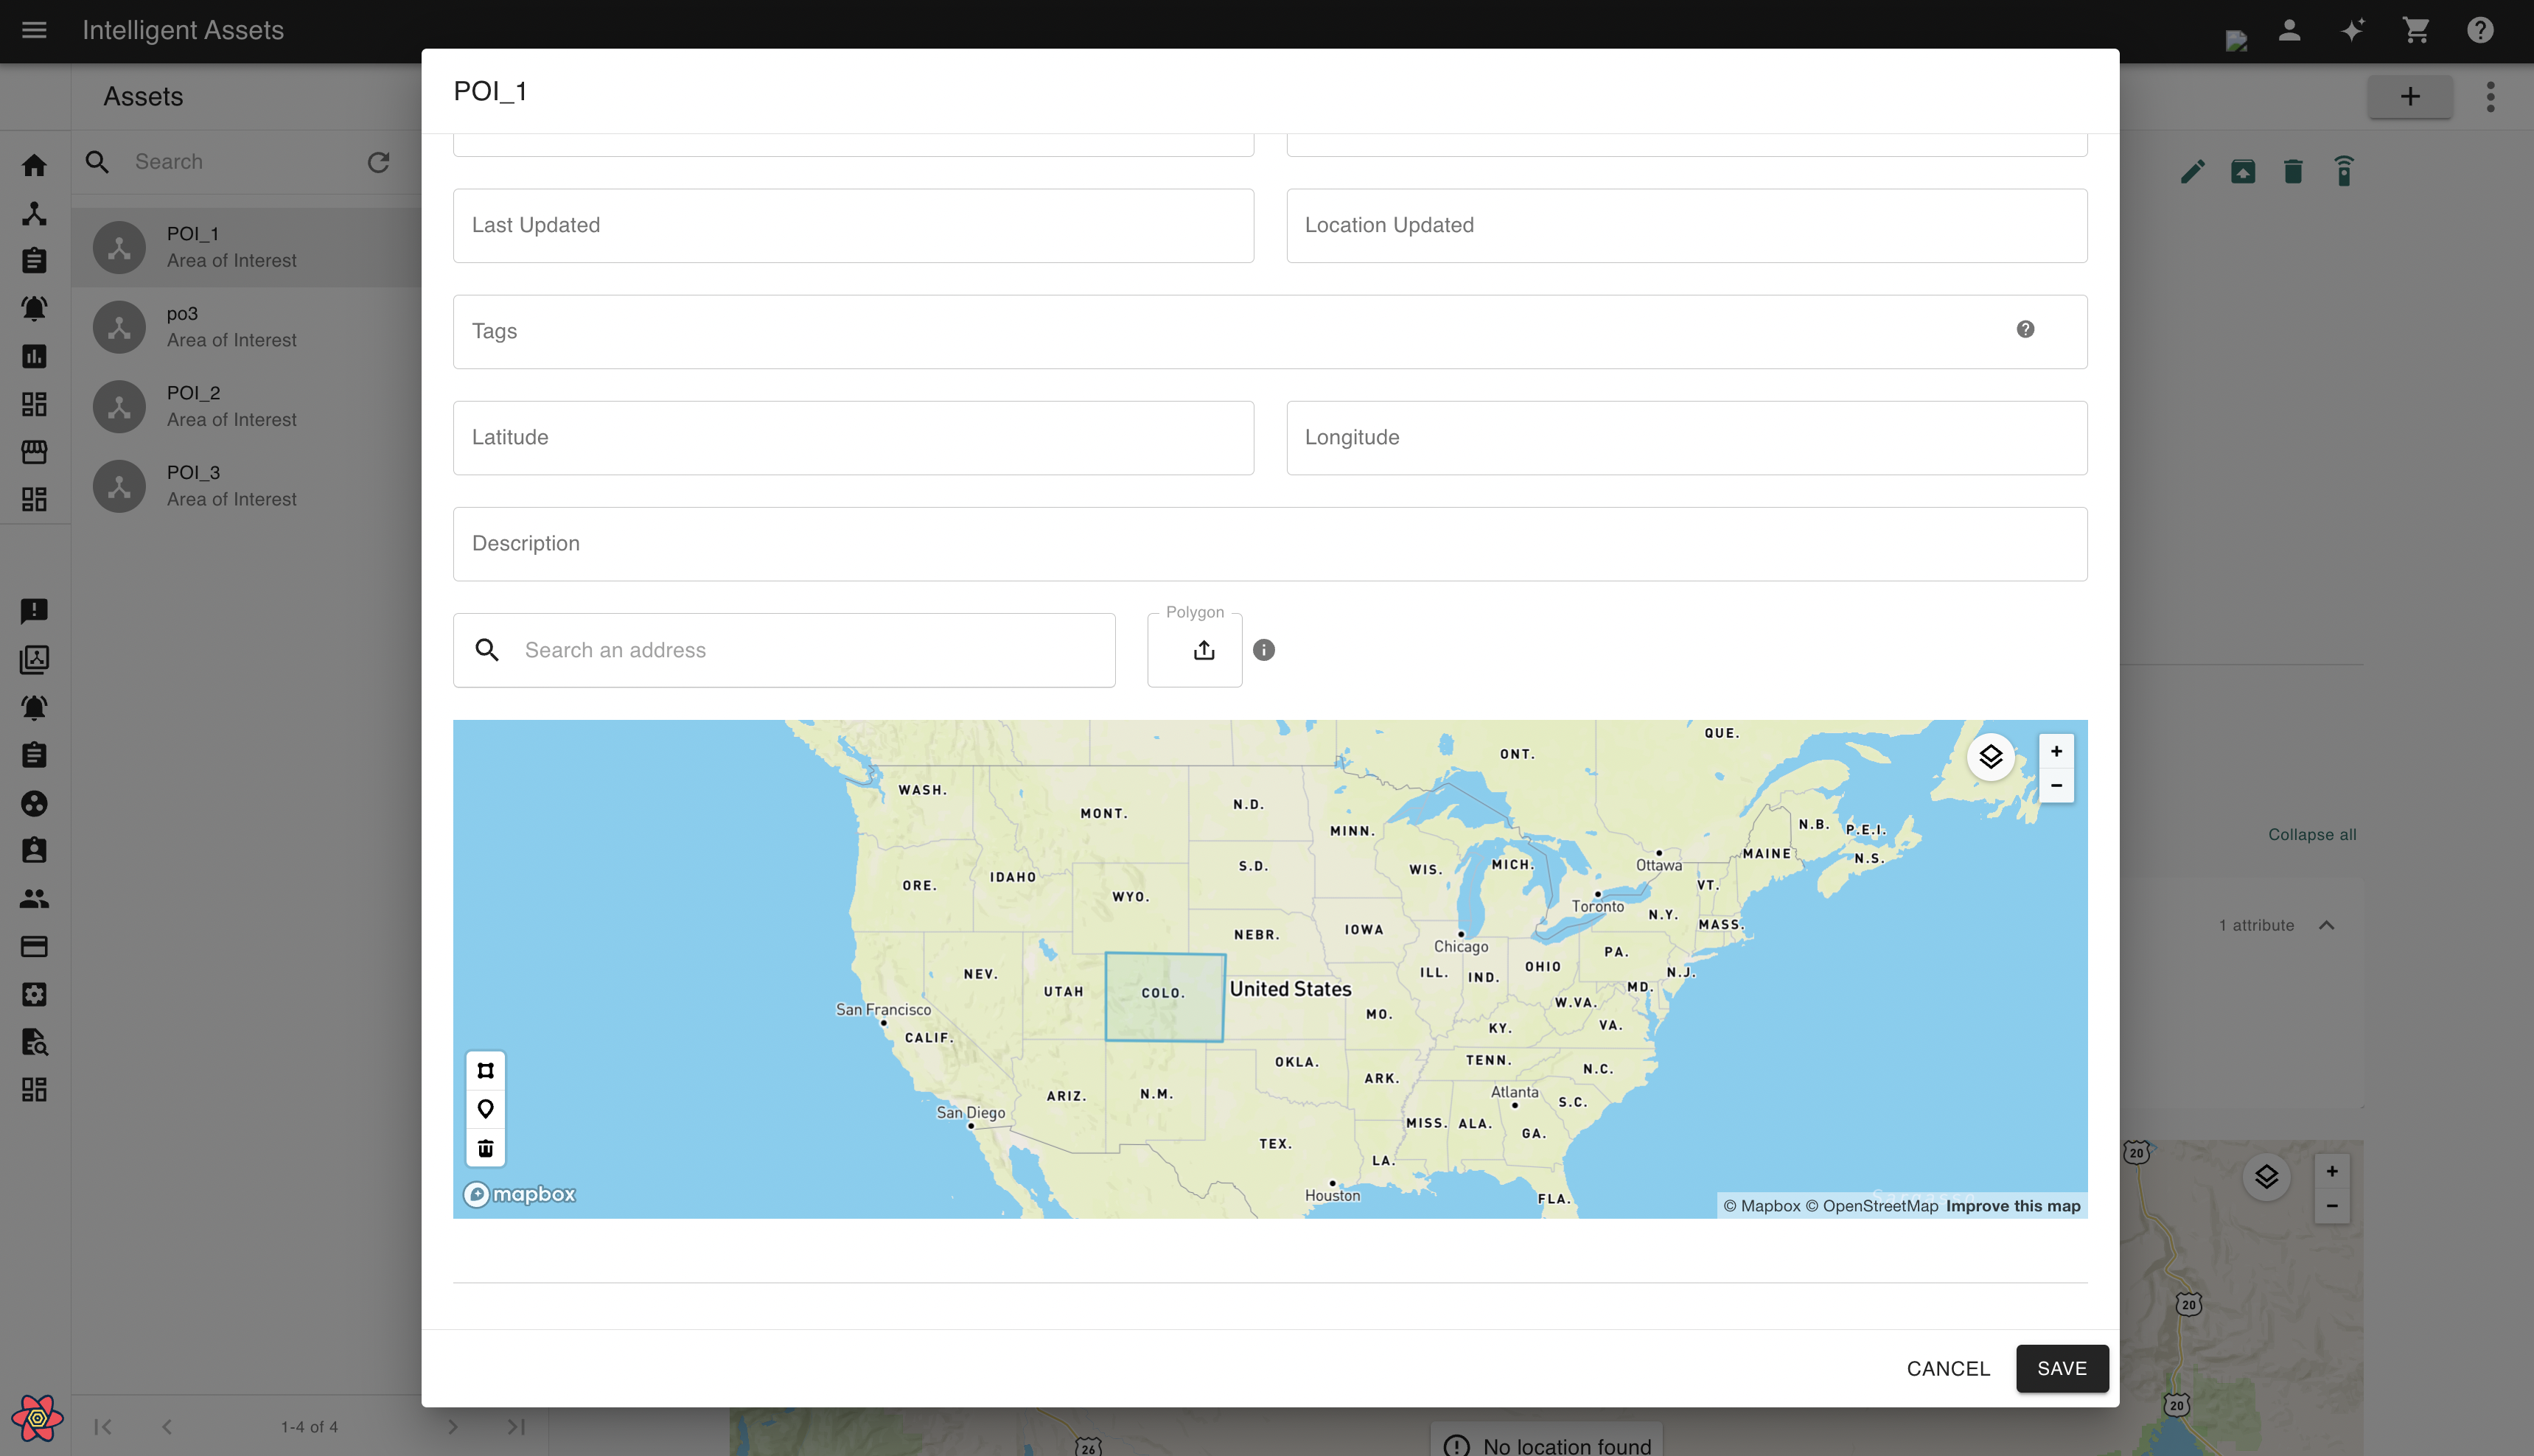Click the CANCEL button

(1947, 1369)
